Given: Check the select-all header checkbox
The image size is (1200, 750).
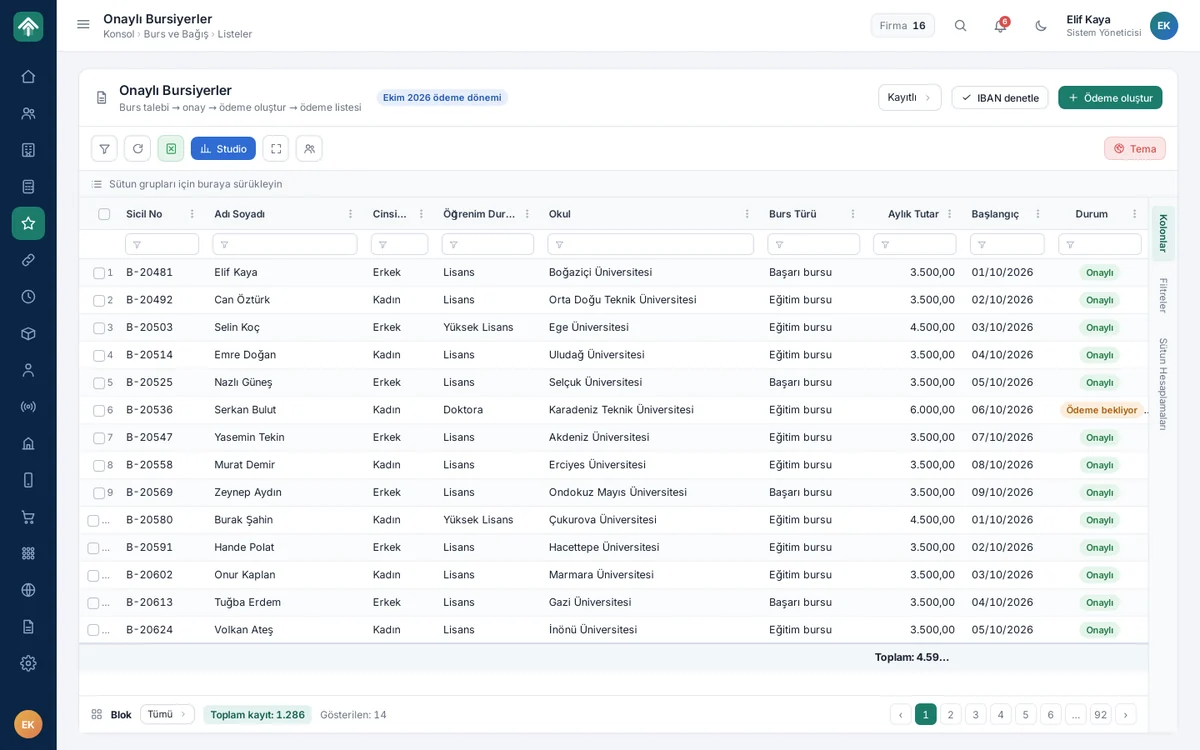Looking at the screenshot, I should pos(104,214).
